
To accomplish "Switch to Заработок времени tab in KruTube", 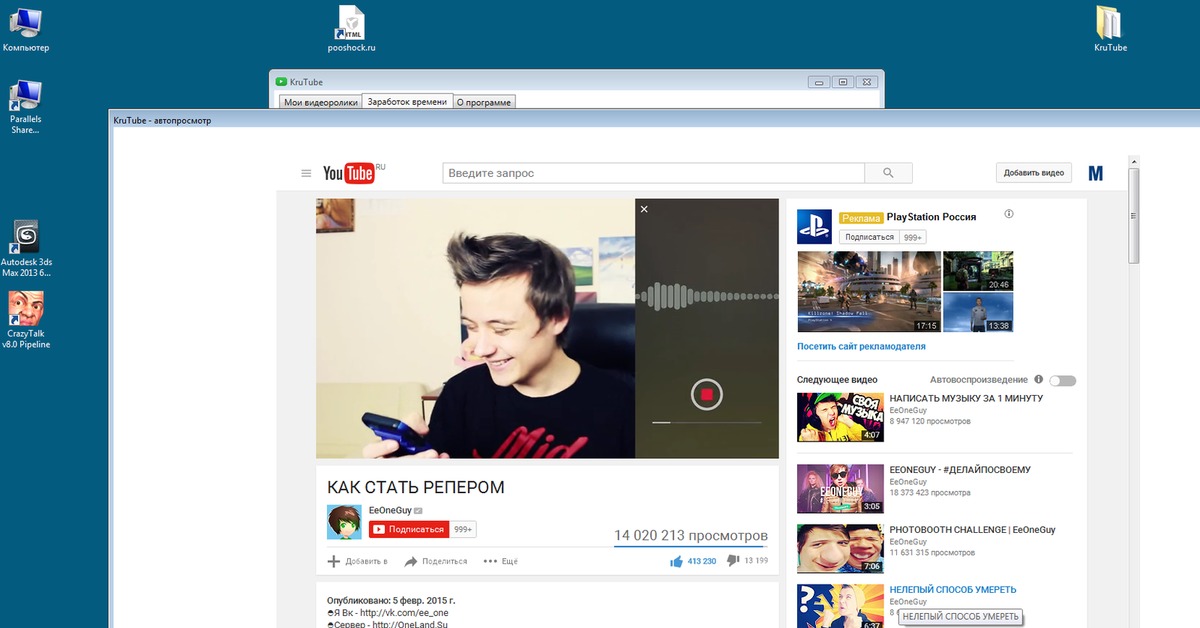I will [407, 101].
